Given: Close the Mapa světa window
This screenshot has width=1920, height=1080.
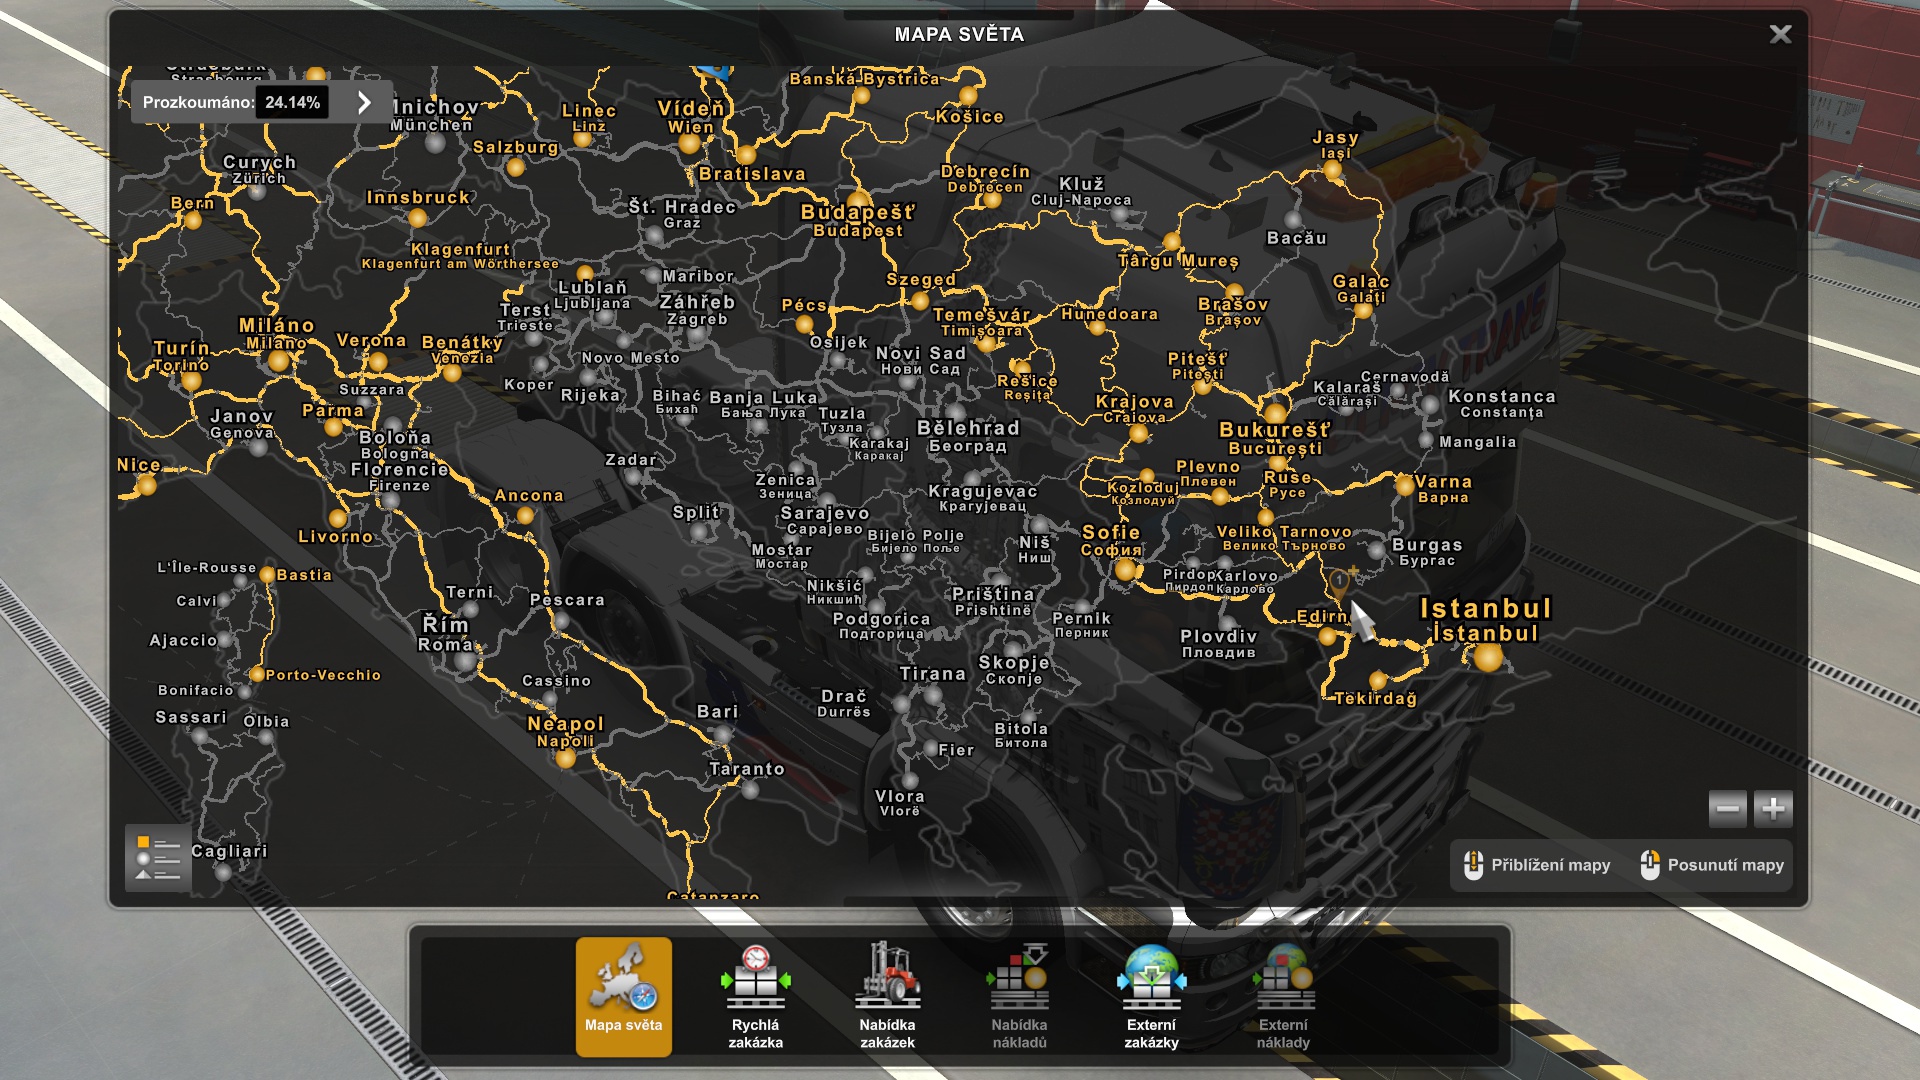Looking at the screenshot, I should click(1780, 34).
